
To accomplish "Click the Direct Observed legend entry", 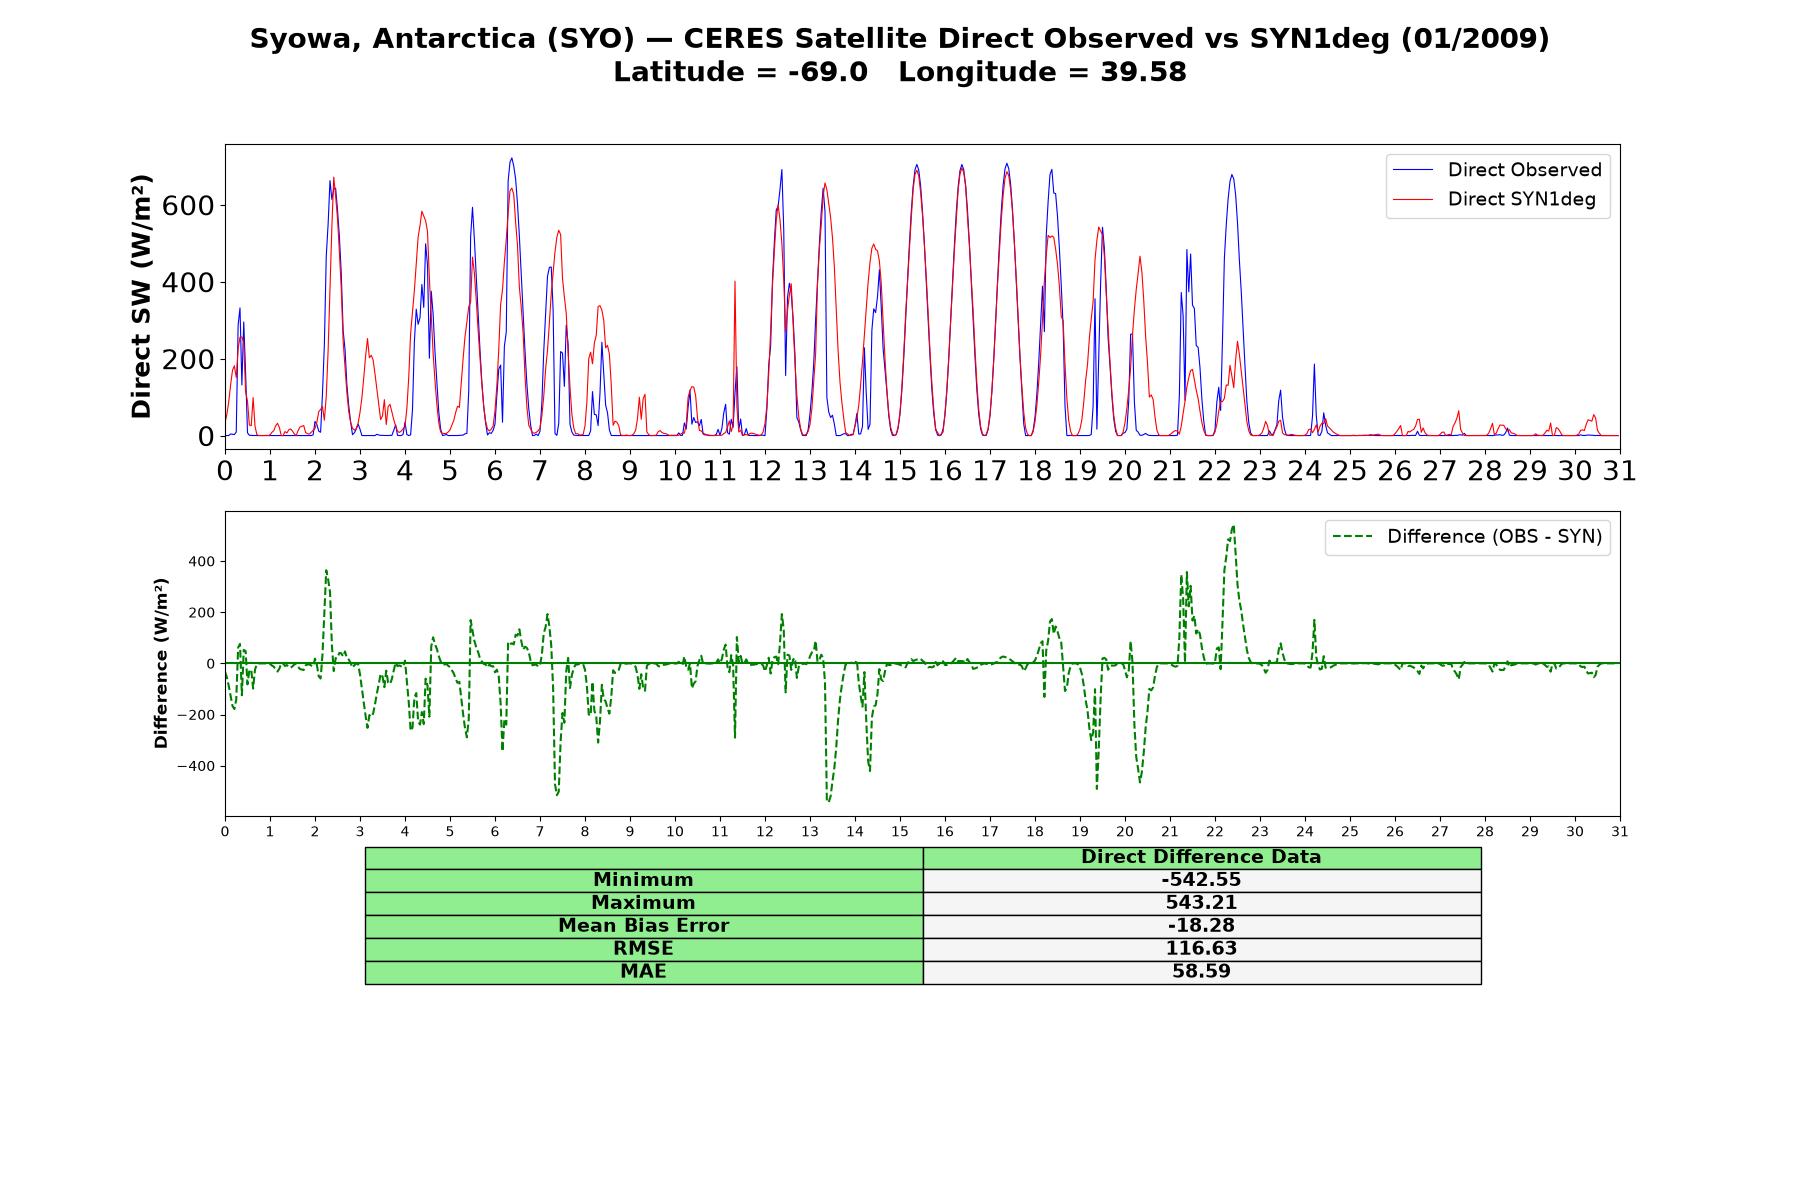I will pyautogui.click(x=1497, y=170).
